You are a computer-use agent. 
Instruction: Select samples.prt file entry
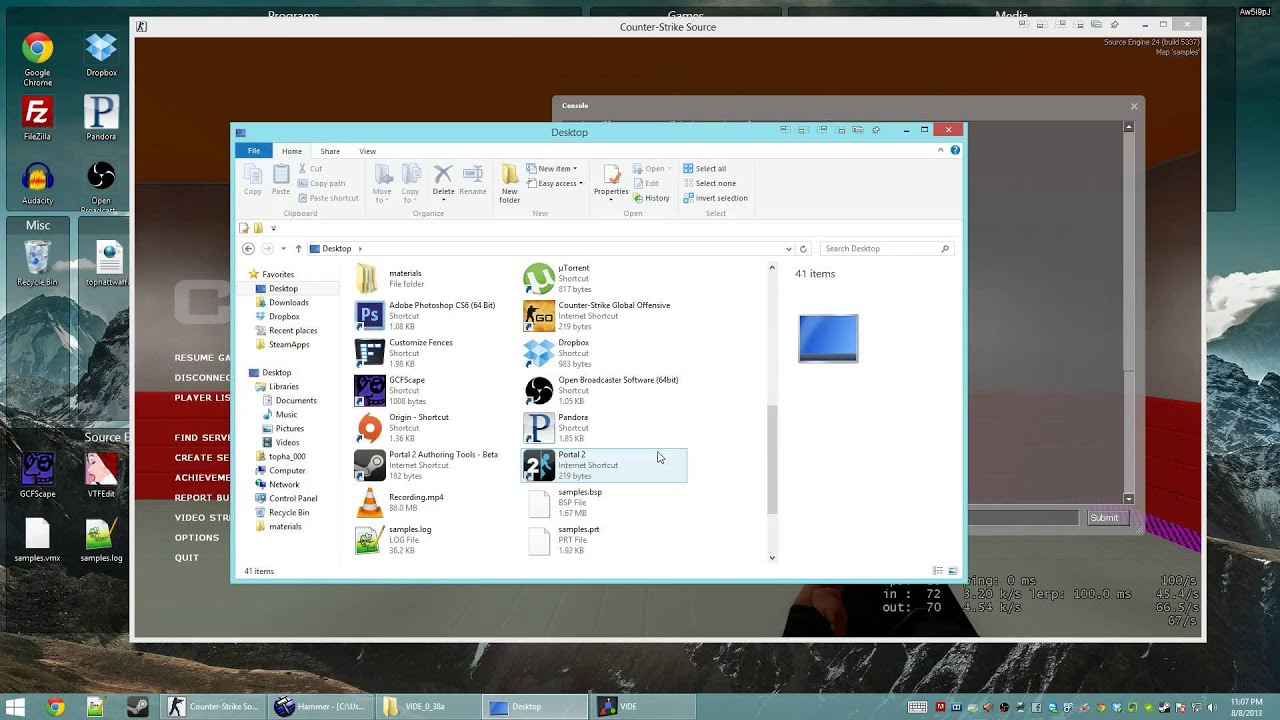tap(604, 539)
